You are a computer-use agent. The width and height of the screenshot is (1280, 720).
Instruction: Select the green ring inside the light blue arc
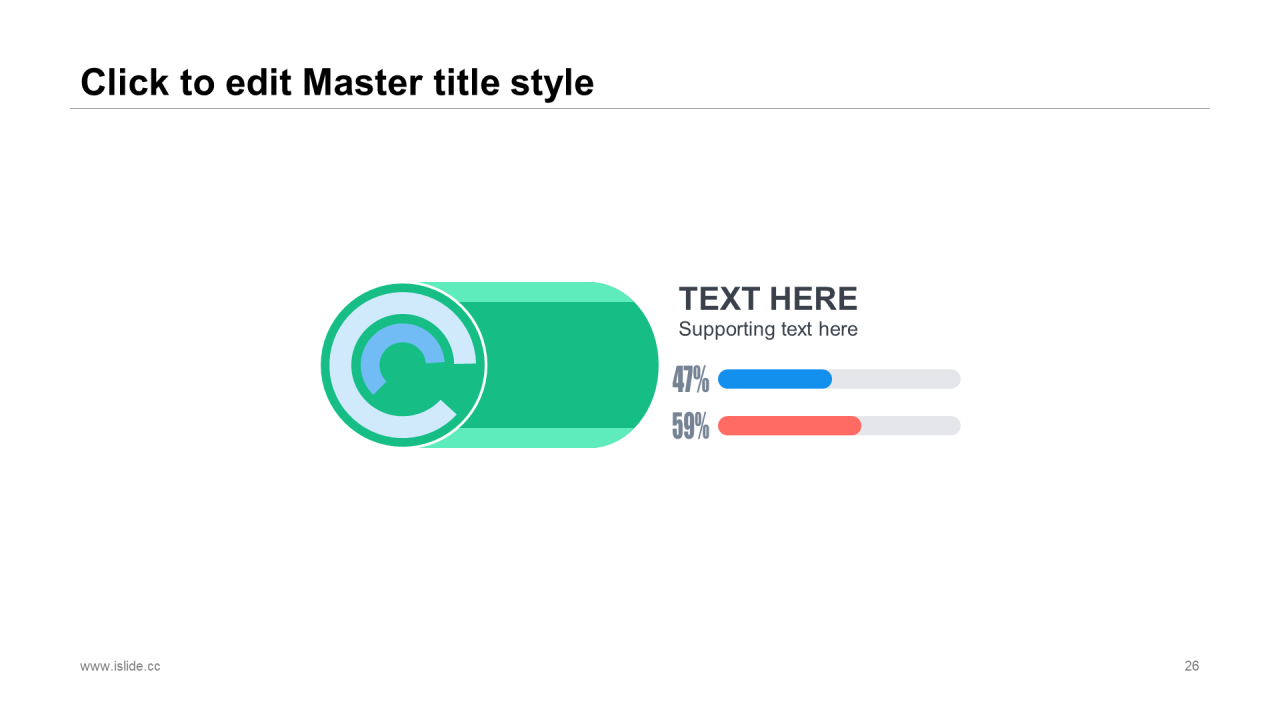click(x=356, y=365)
